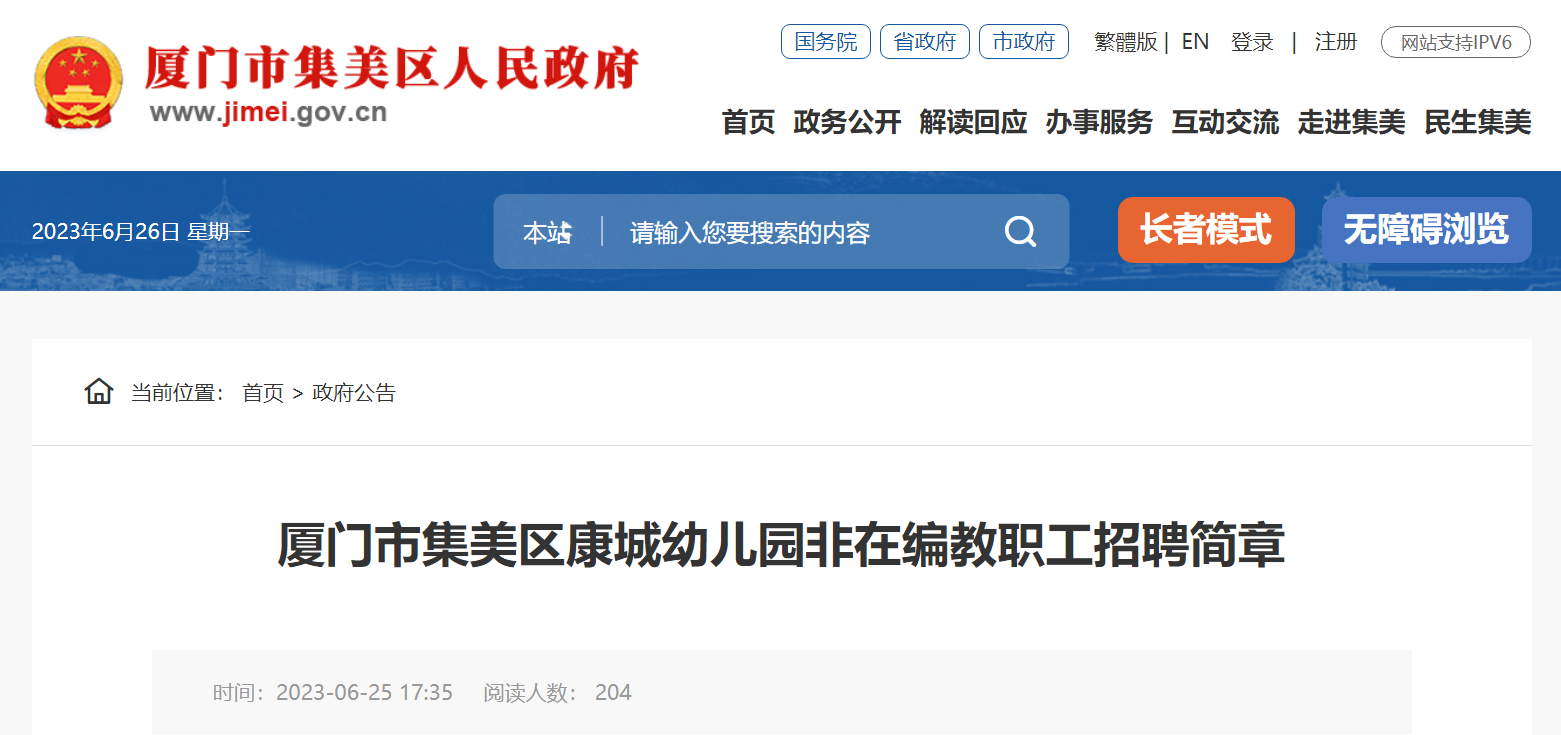The image size is (1561, 735).
Task: Open the 政务公开 menu
Action: click(847, 123)
